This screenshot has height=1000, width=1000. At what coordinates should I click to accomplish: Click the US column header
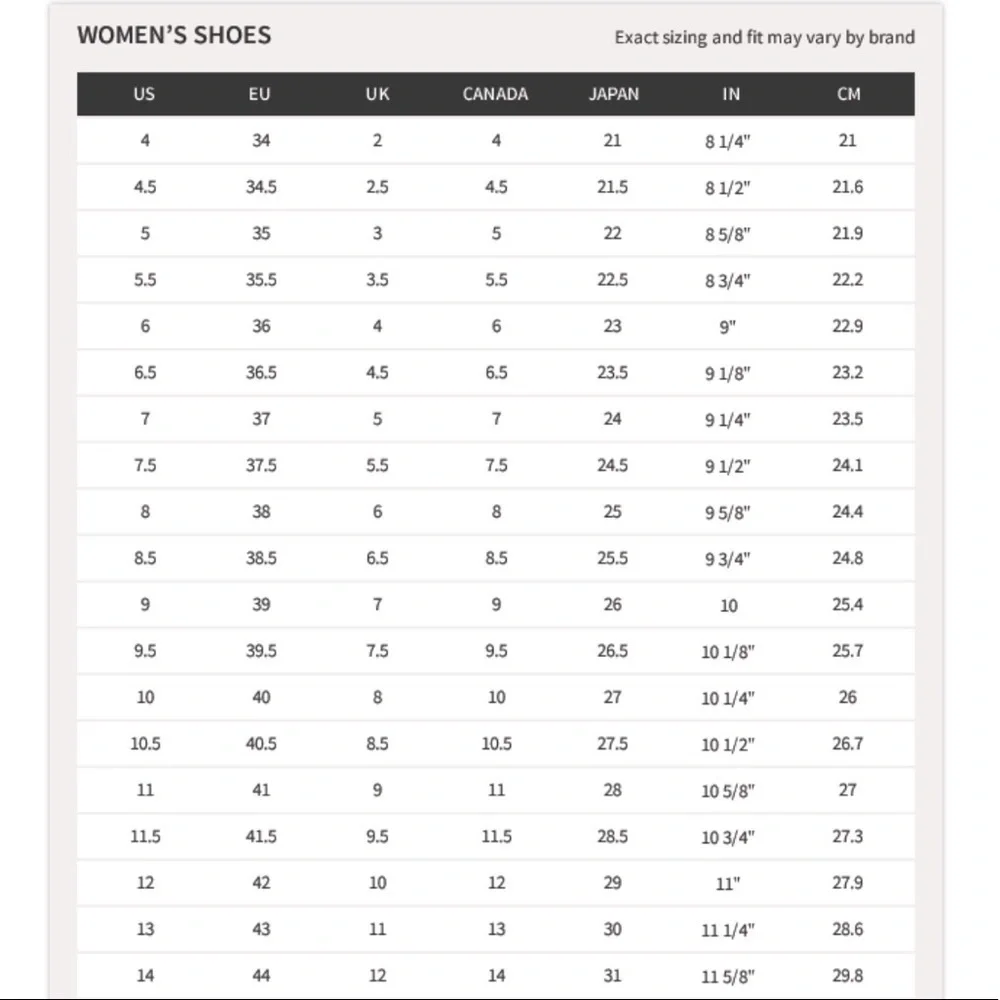(144, 94)
